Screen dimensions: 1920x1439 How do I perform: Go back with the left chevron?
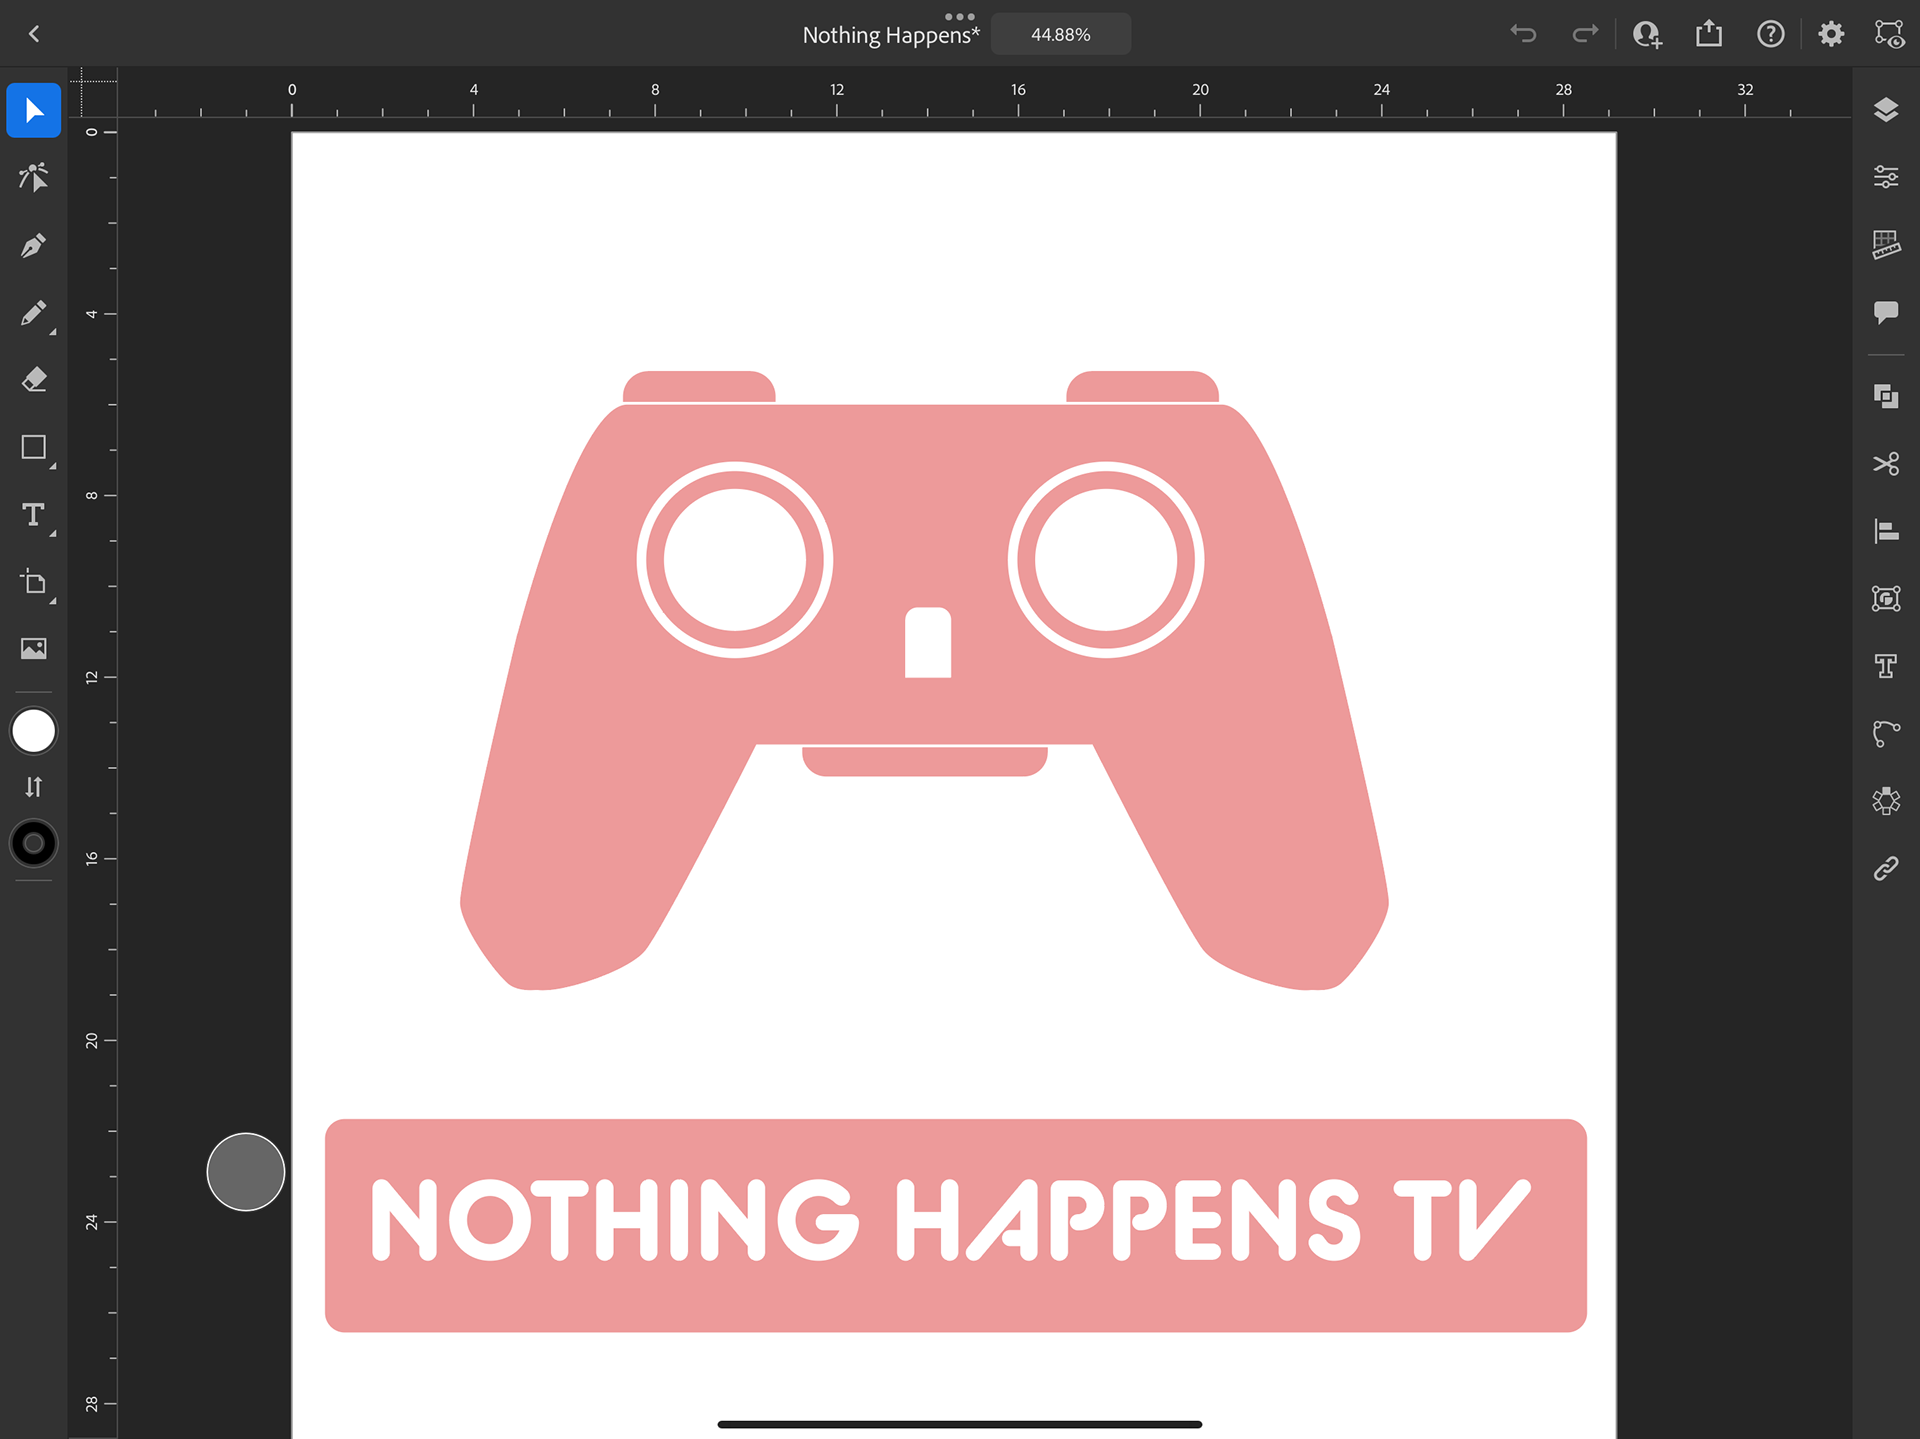click(34, 34)
